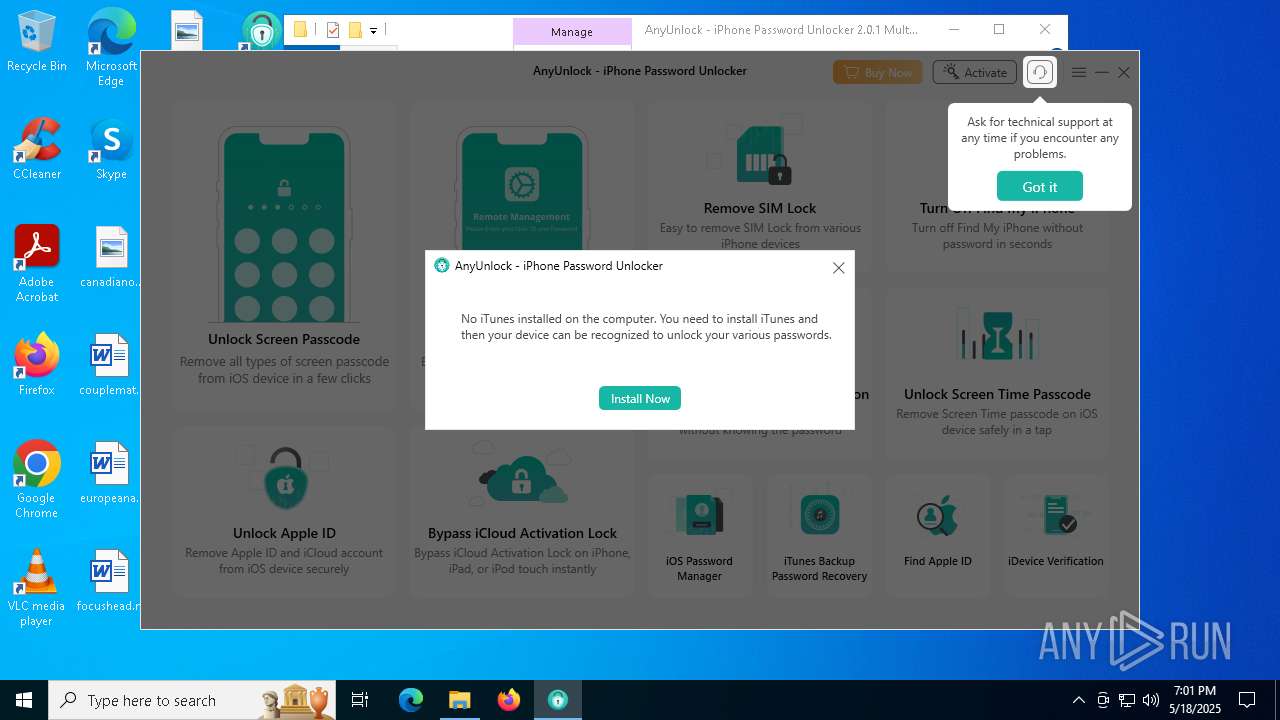Open the Microsoft Edge desktop shortcut
1280x720 pixels.
point(111,48)
